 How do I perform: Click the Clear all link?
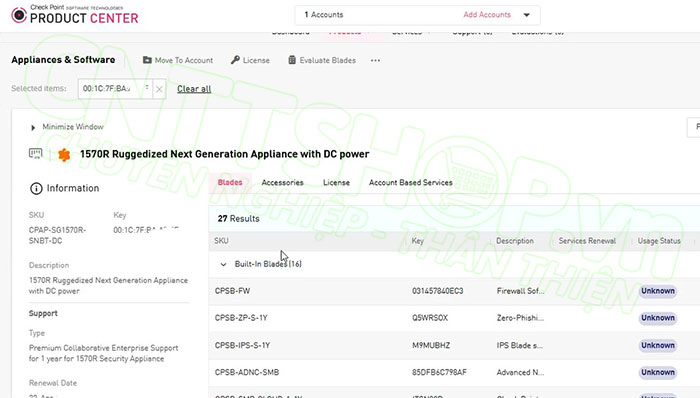[x=194, y=89]
